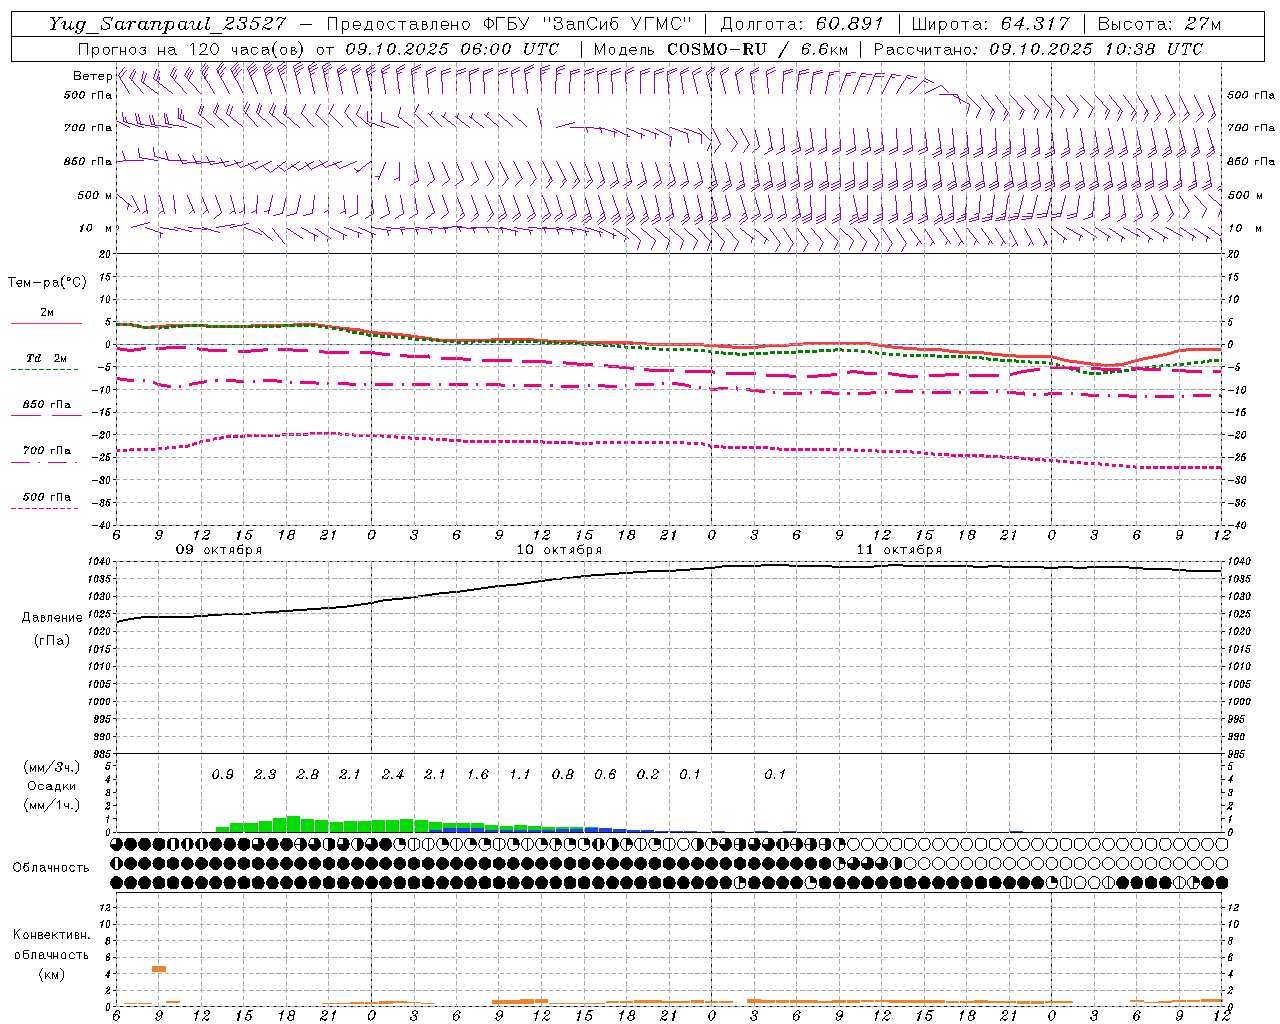Click the Рассчитано: 09.10.2025 10:38 UTC text

click(x=1038, y=49)
